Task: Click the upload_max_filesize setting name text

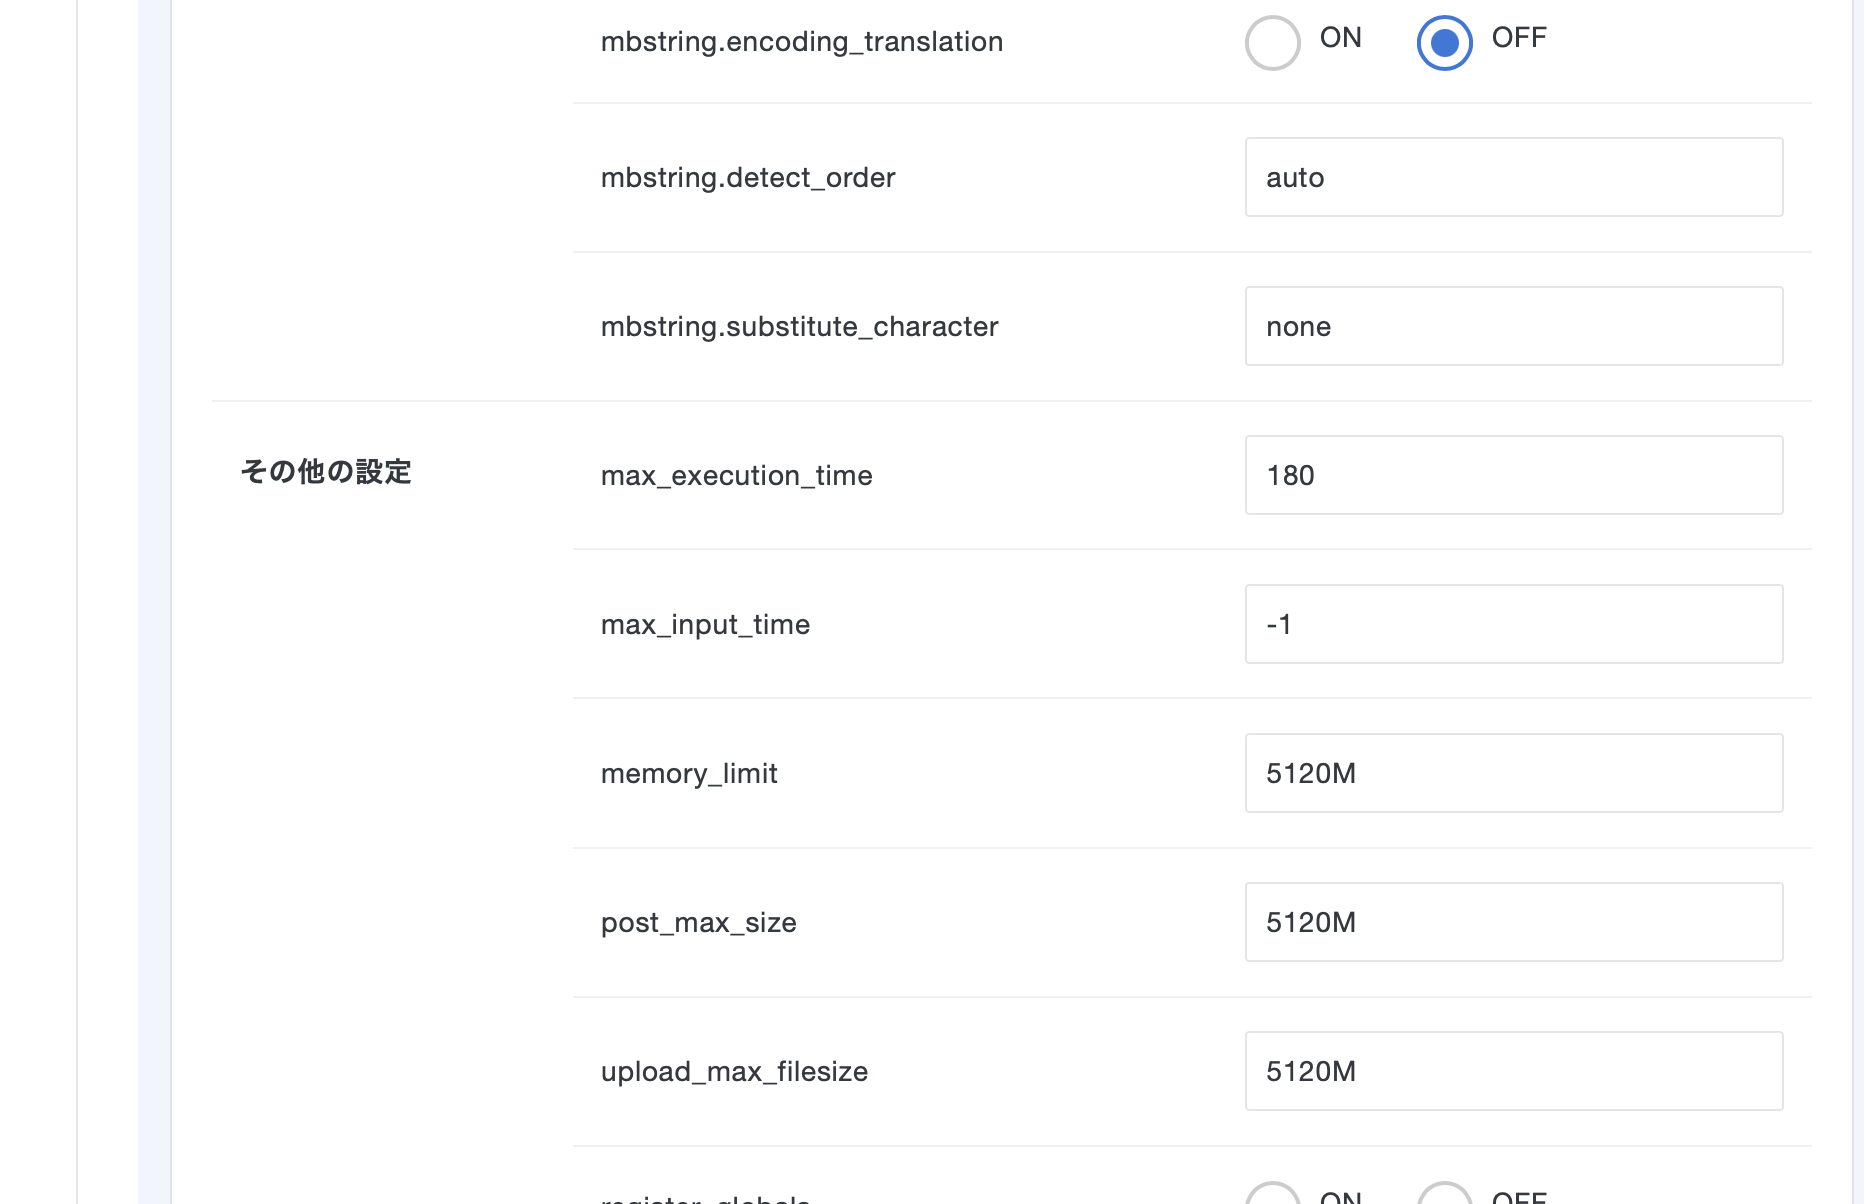Action: [x=734, y=1072]
